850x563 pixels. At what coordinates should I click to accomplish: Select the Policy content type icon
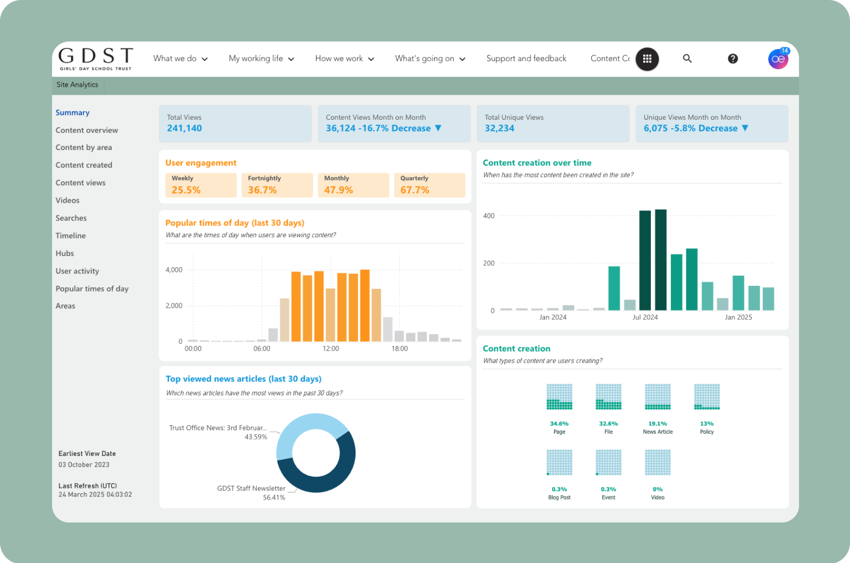706,397
